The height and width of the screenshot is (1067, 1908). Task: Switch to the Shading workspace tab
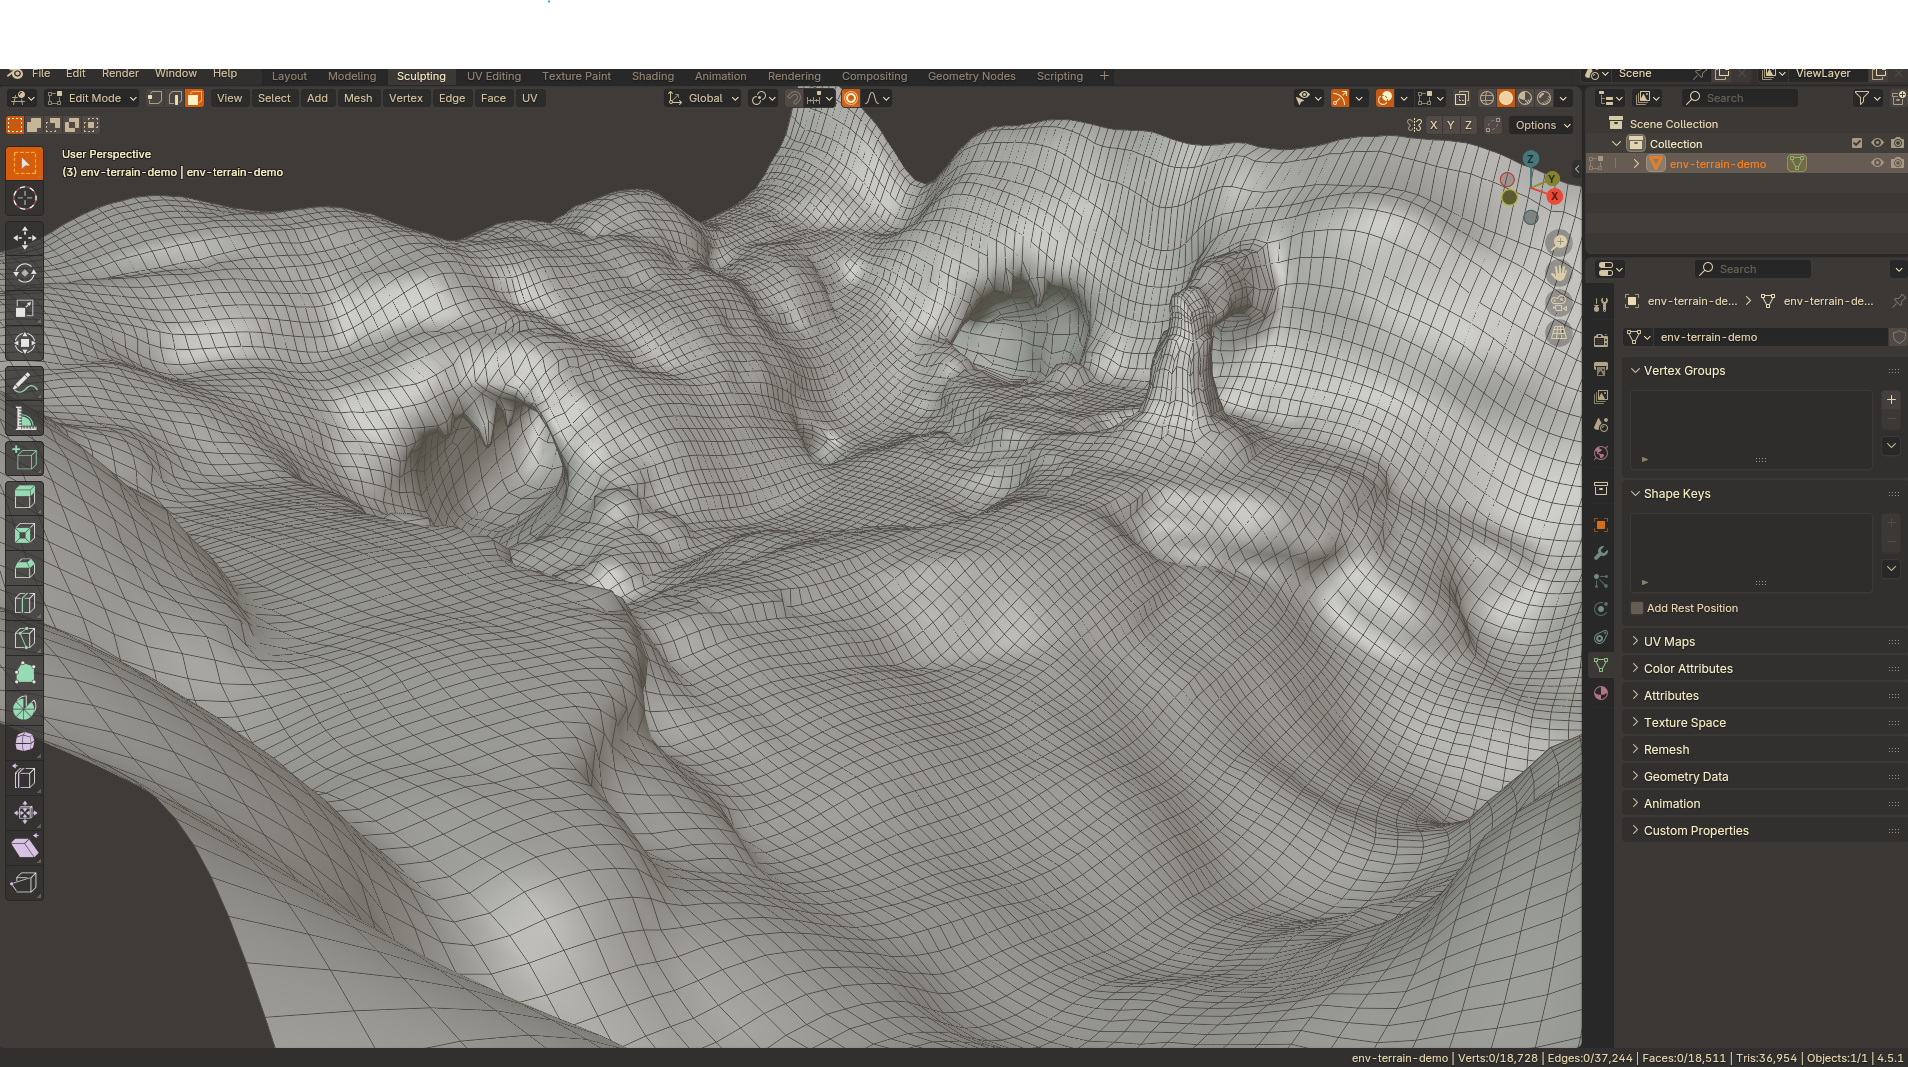click(x=651, y=75)
